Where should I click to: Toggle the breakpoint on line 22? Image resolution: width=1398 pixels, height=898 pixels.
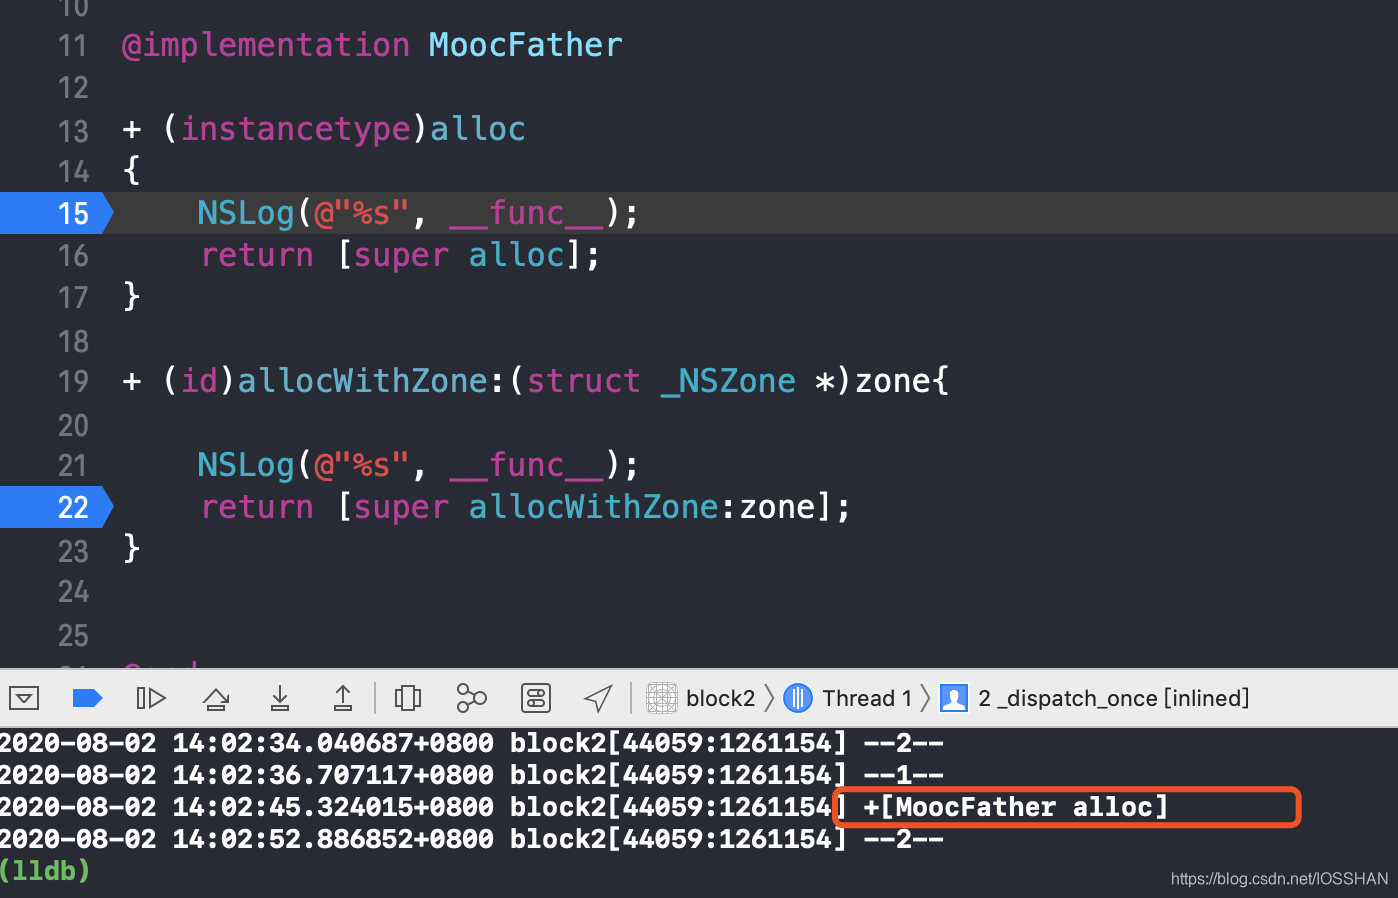(56, 507)
